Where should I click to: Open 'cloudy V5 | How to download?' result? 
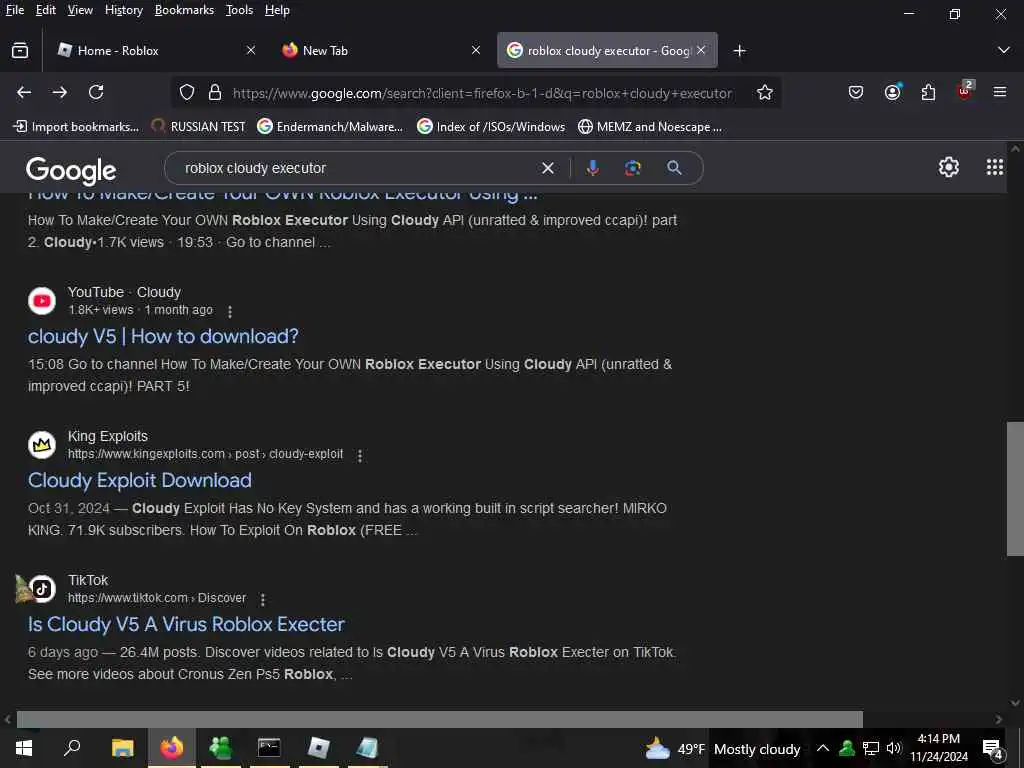[163, 336]
